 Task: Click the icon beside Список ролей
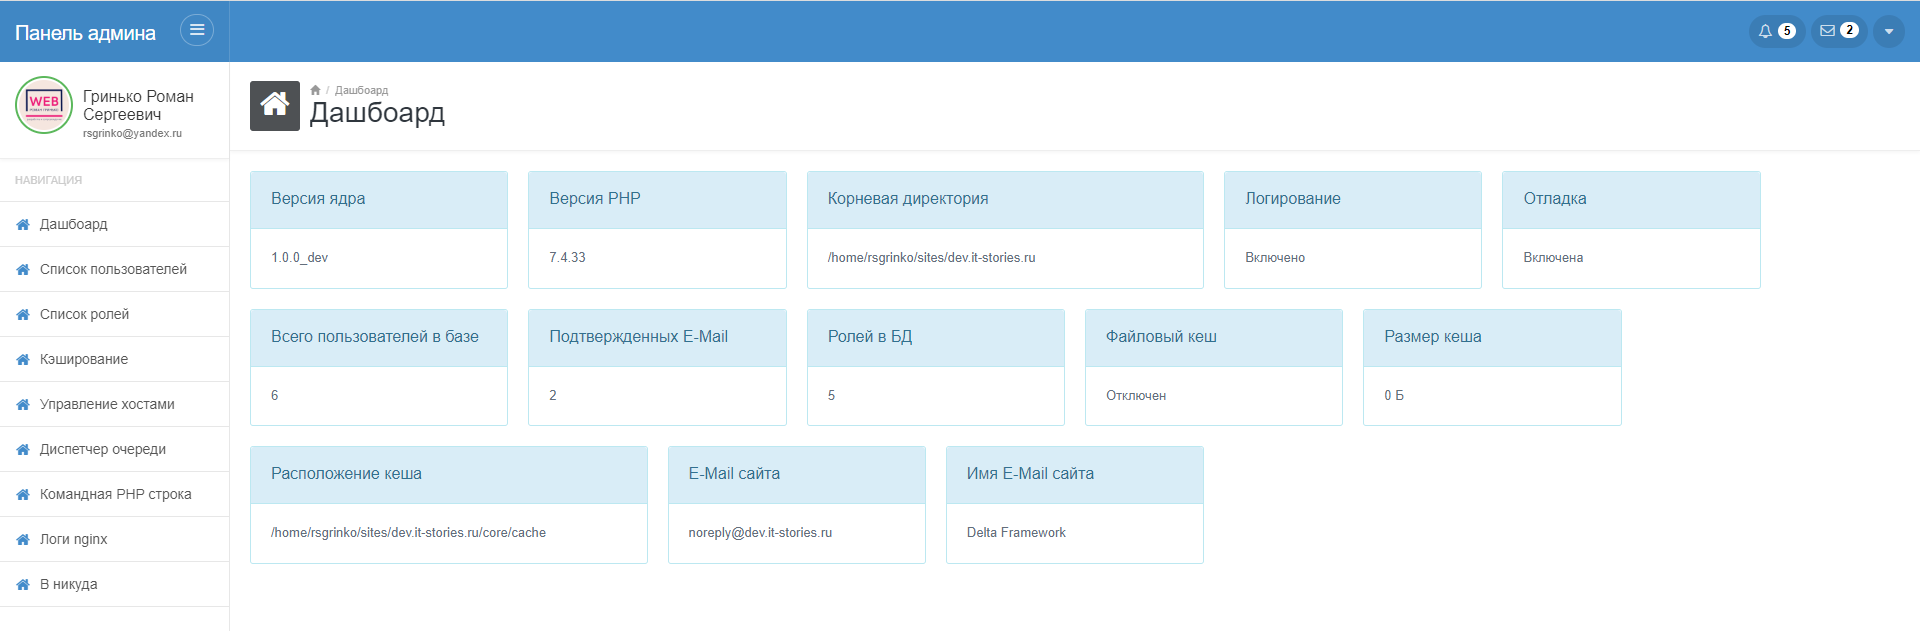tap(23, 315)
